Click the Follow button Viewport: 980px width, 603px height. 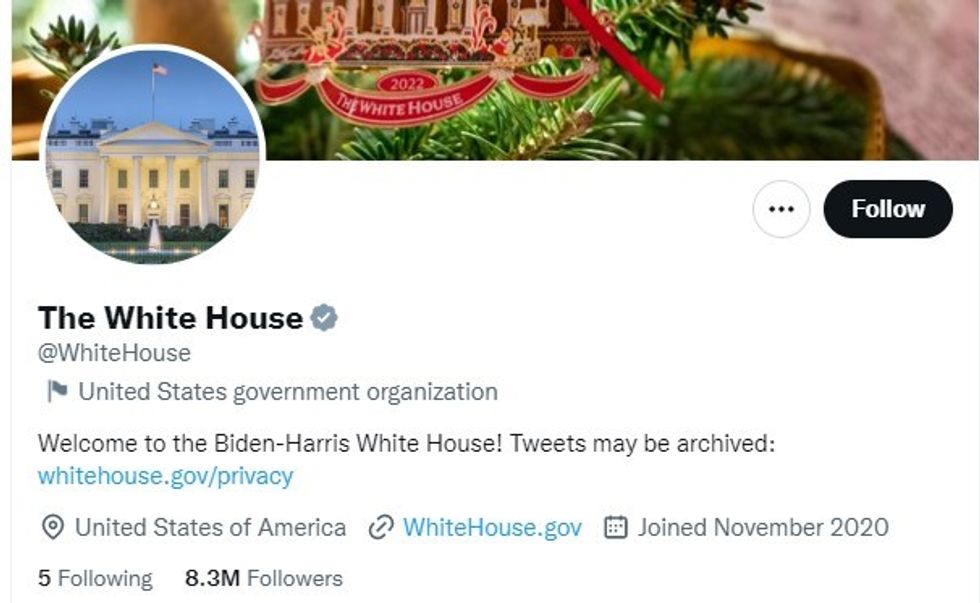888,209
